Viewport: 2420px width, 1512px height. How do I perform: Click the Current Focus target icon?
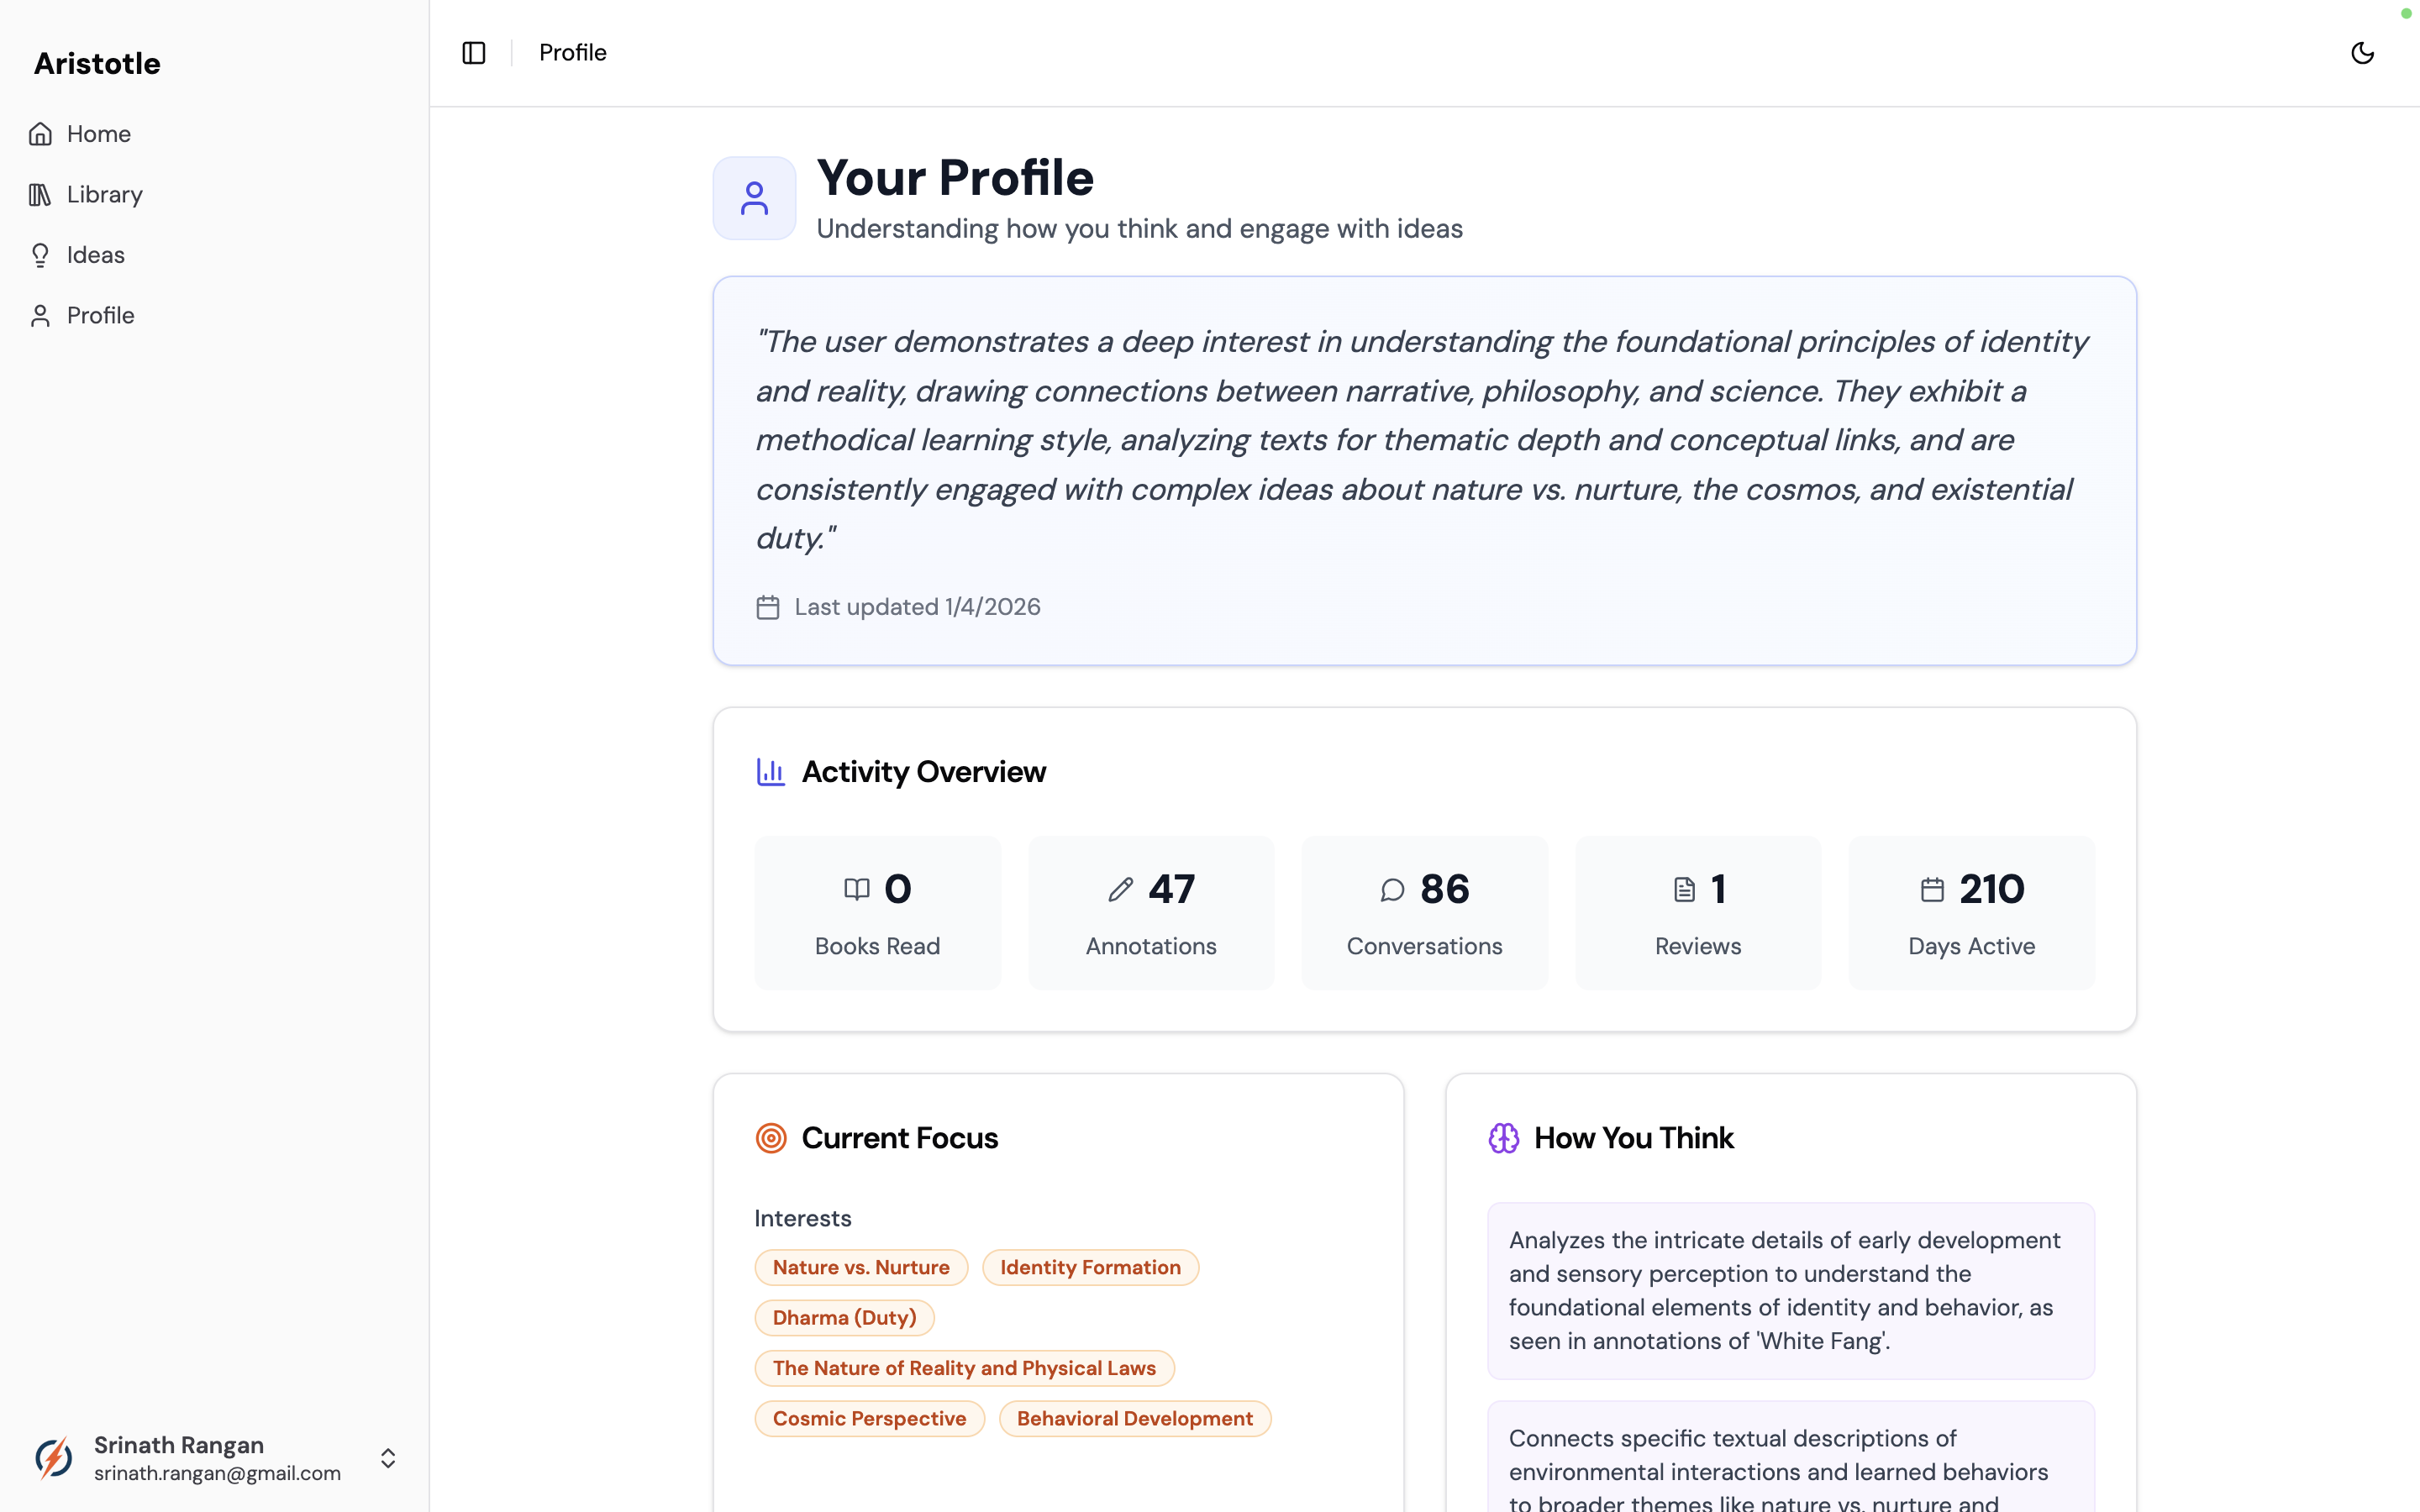pyautogui.click(x=770, y=1138)
